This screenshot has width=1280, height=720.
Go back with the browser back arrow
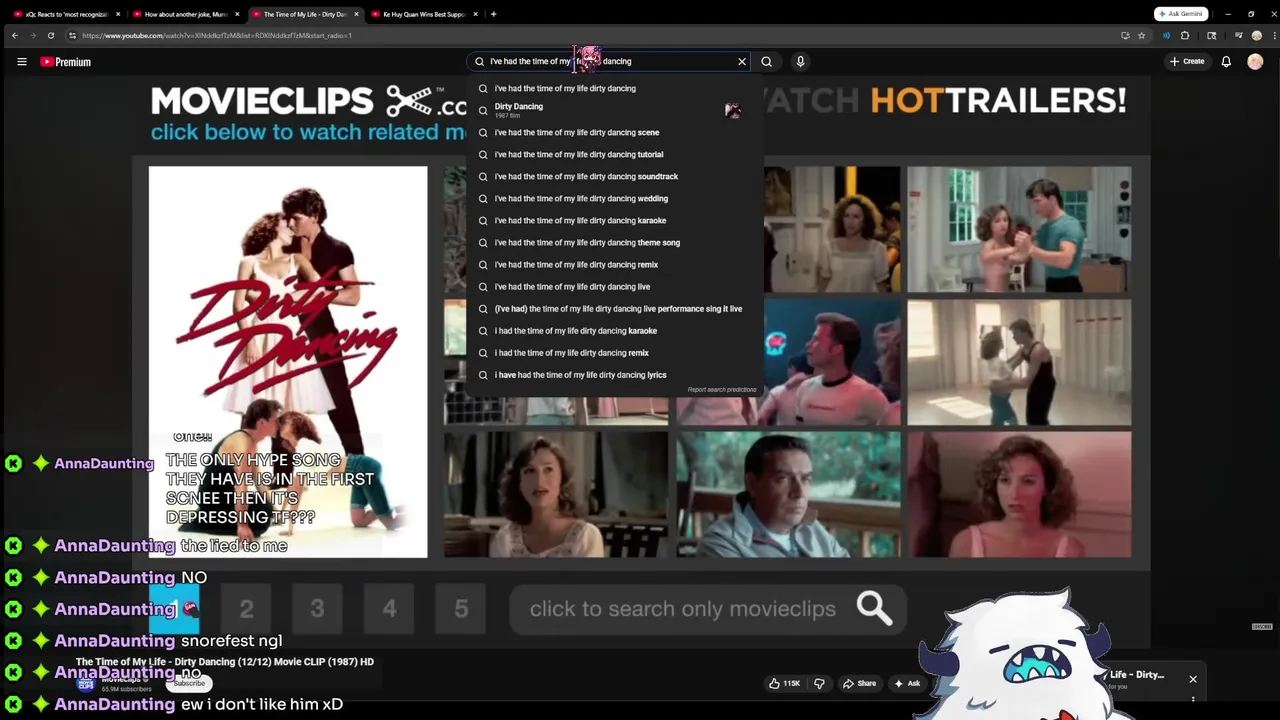tap(14, 36)
